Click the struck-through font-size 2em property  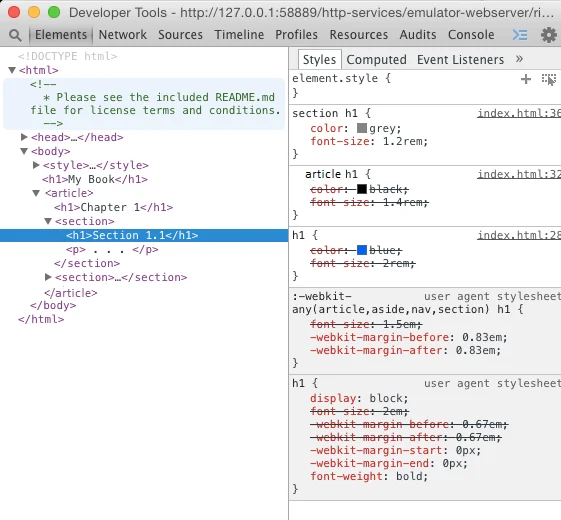click(x=359, y=411)
